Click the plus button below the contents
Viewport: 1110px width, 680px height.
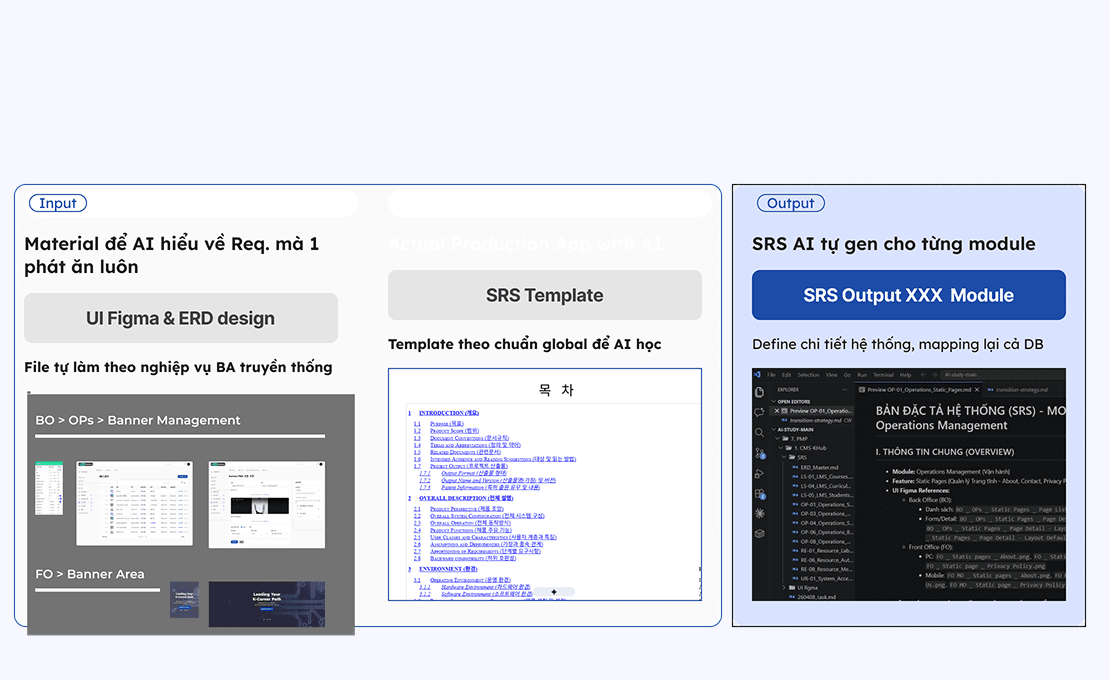554,592
